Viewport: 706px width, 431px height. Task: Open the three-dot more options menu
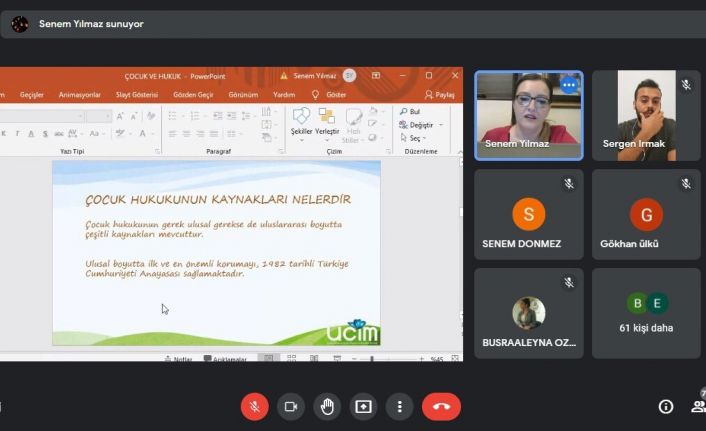[x=399, y=406]
